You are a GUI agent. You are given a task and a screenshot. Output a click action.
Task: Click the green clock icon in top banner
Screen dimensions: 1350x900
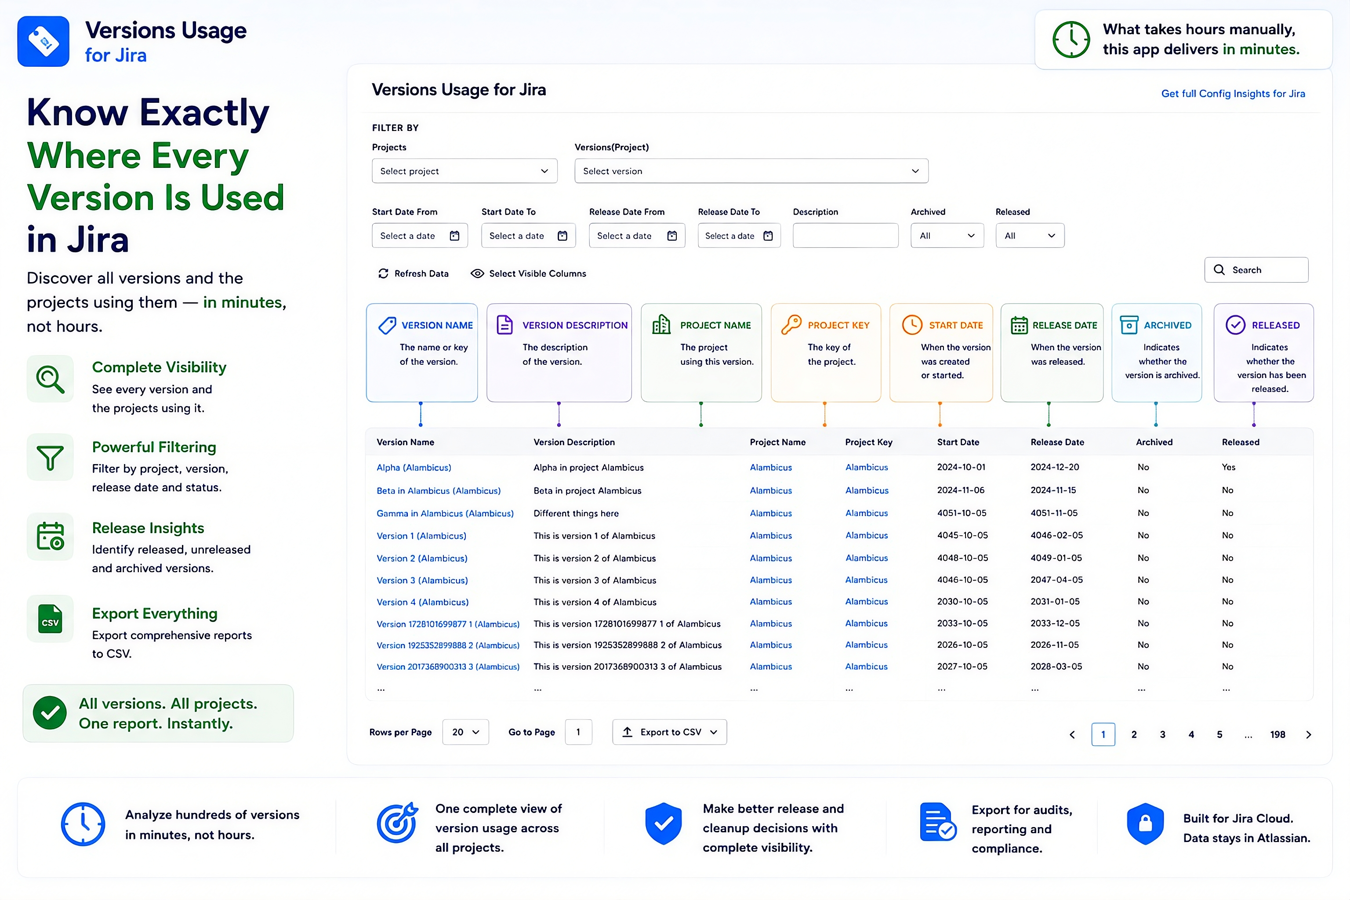tap(1071, 40)
